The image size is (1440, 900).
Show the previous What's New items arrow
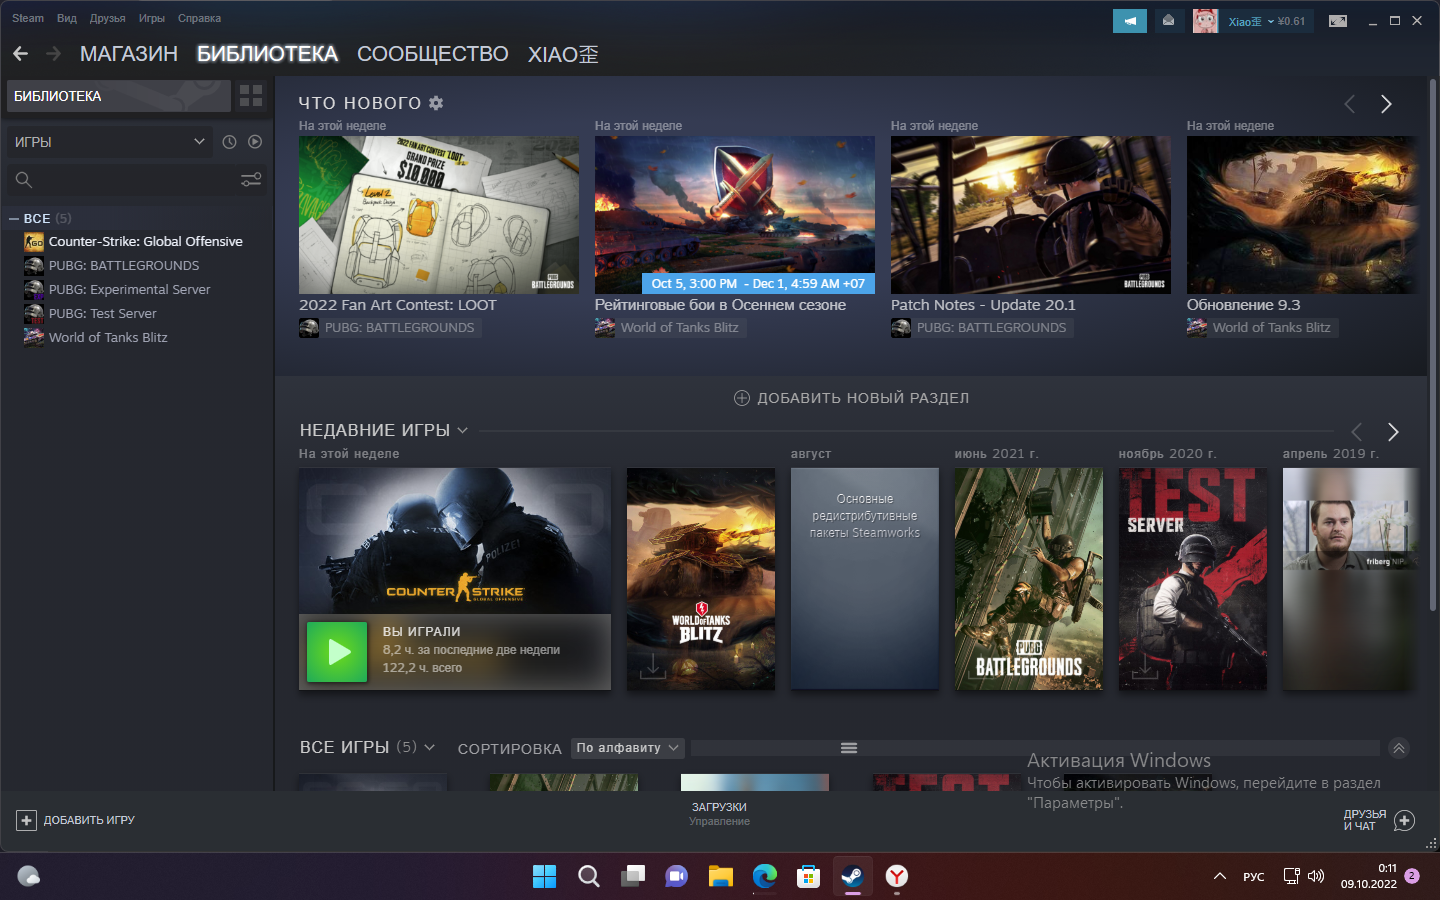[1350, 104]
